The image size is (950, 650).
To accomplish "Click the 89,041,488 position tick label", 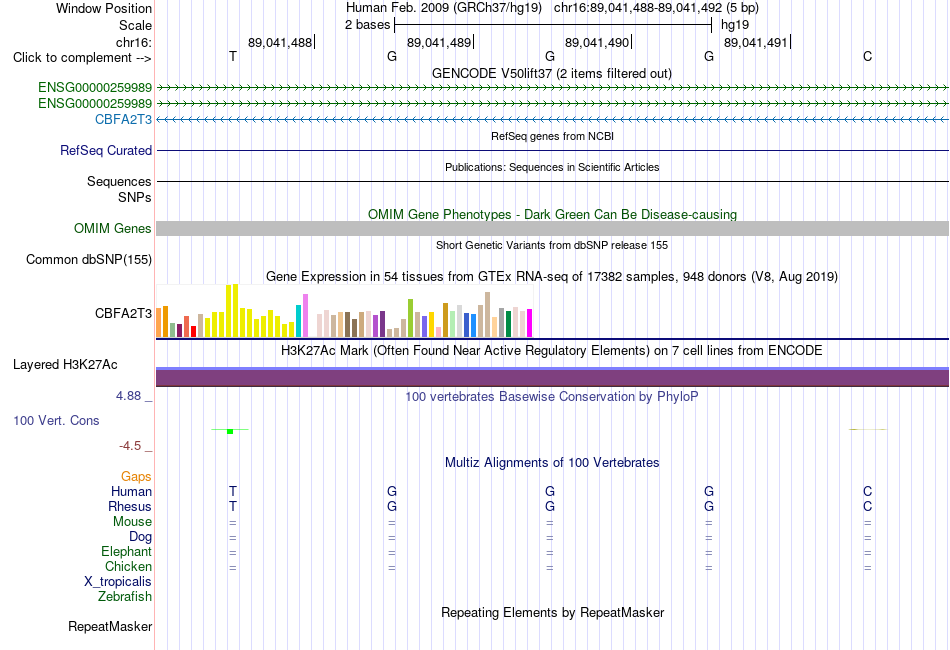I will point(280,42).
